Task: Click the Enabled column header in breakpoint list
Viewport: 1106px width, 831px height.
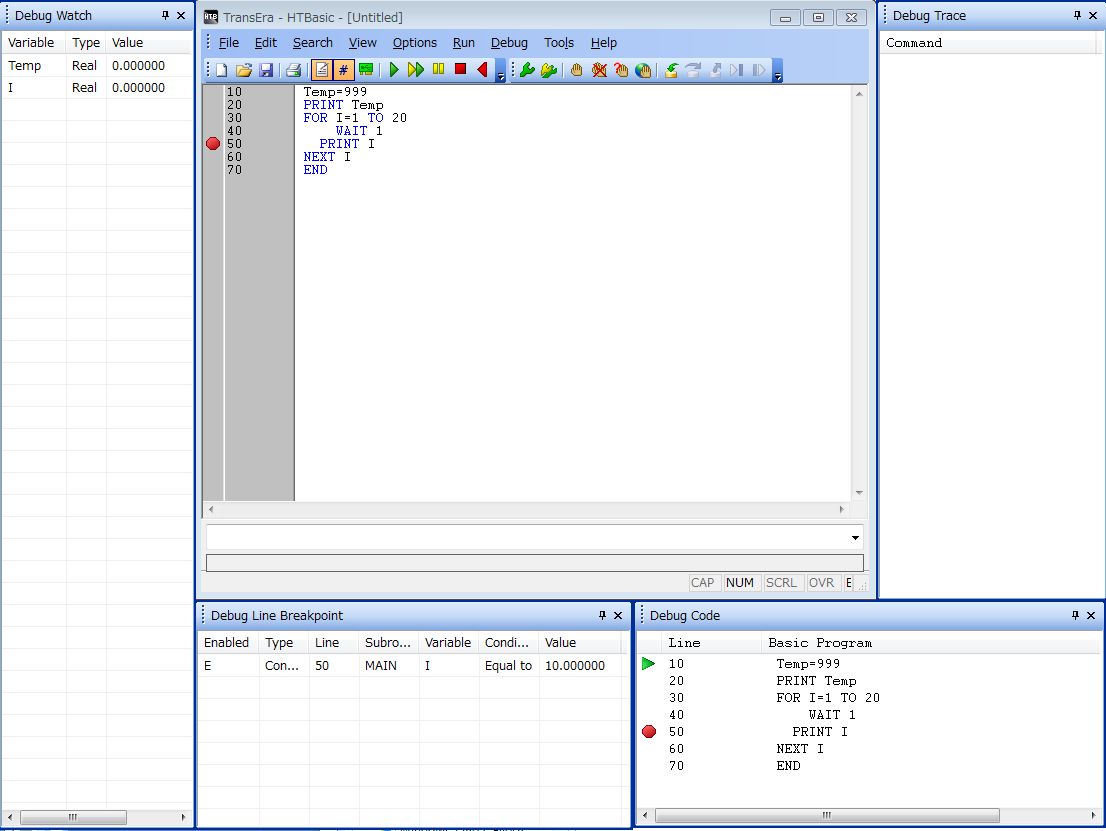Action: (x=228, y=643)
